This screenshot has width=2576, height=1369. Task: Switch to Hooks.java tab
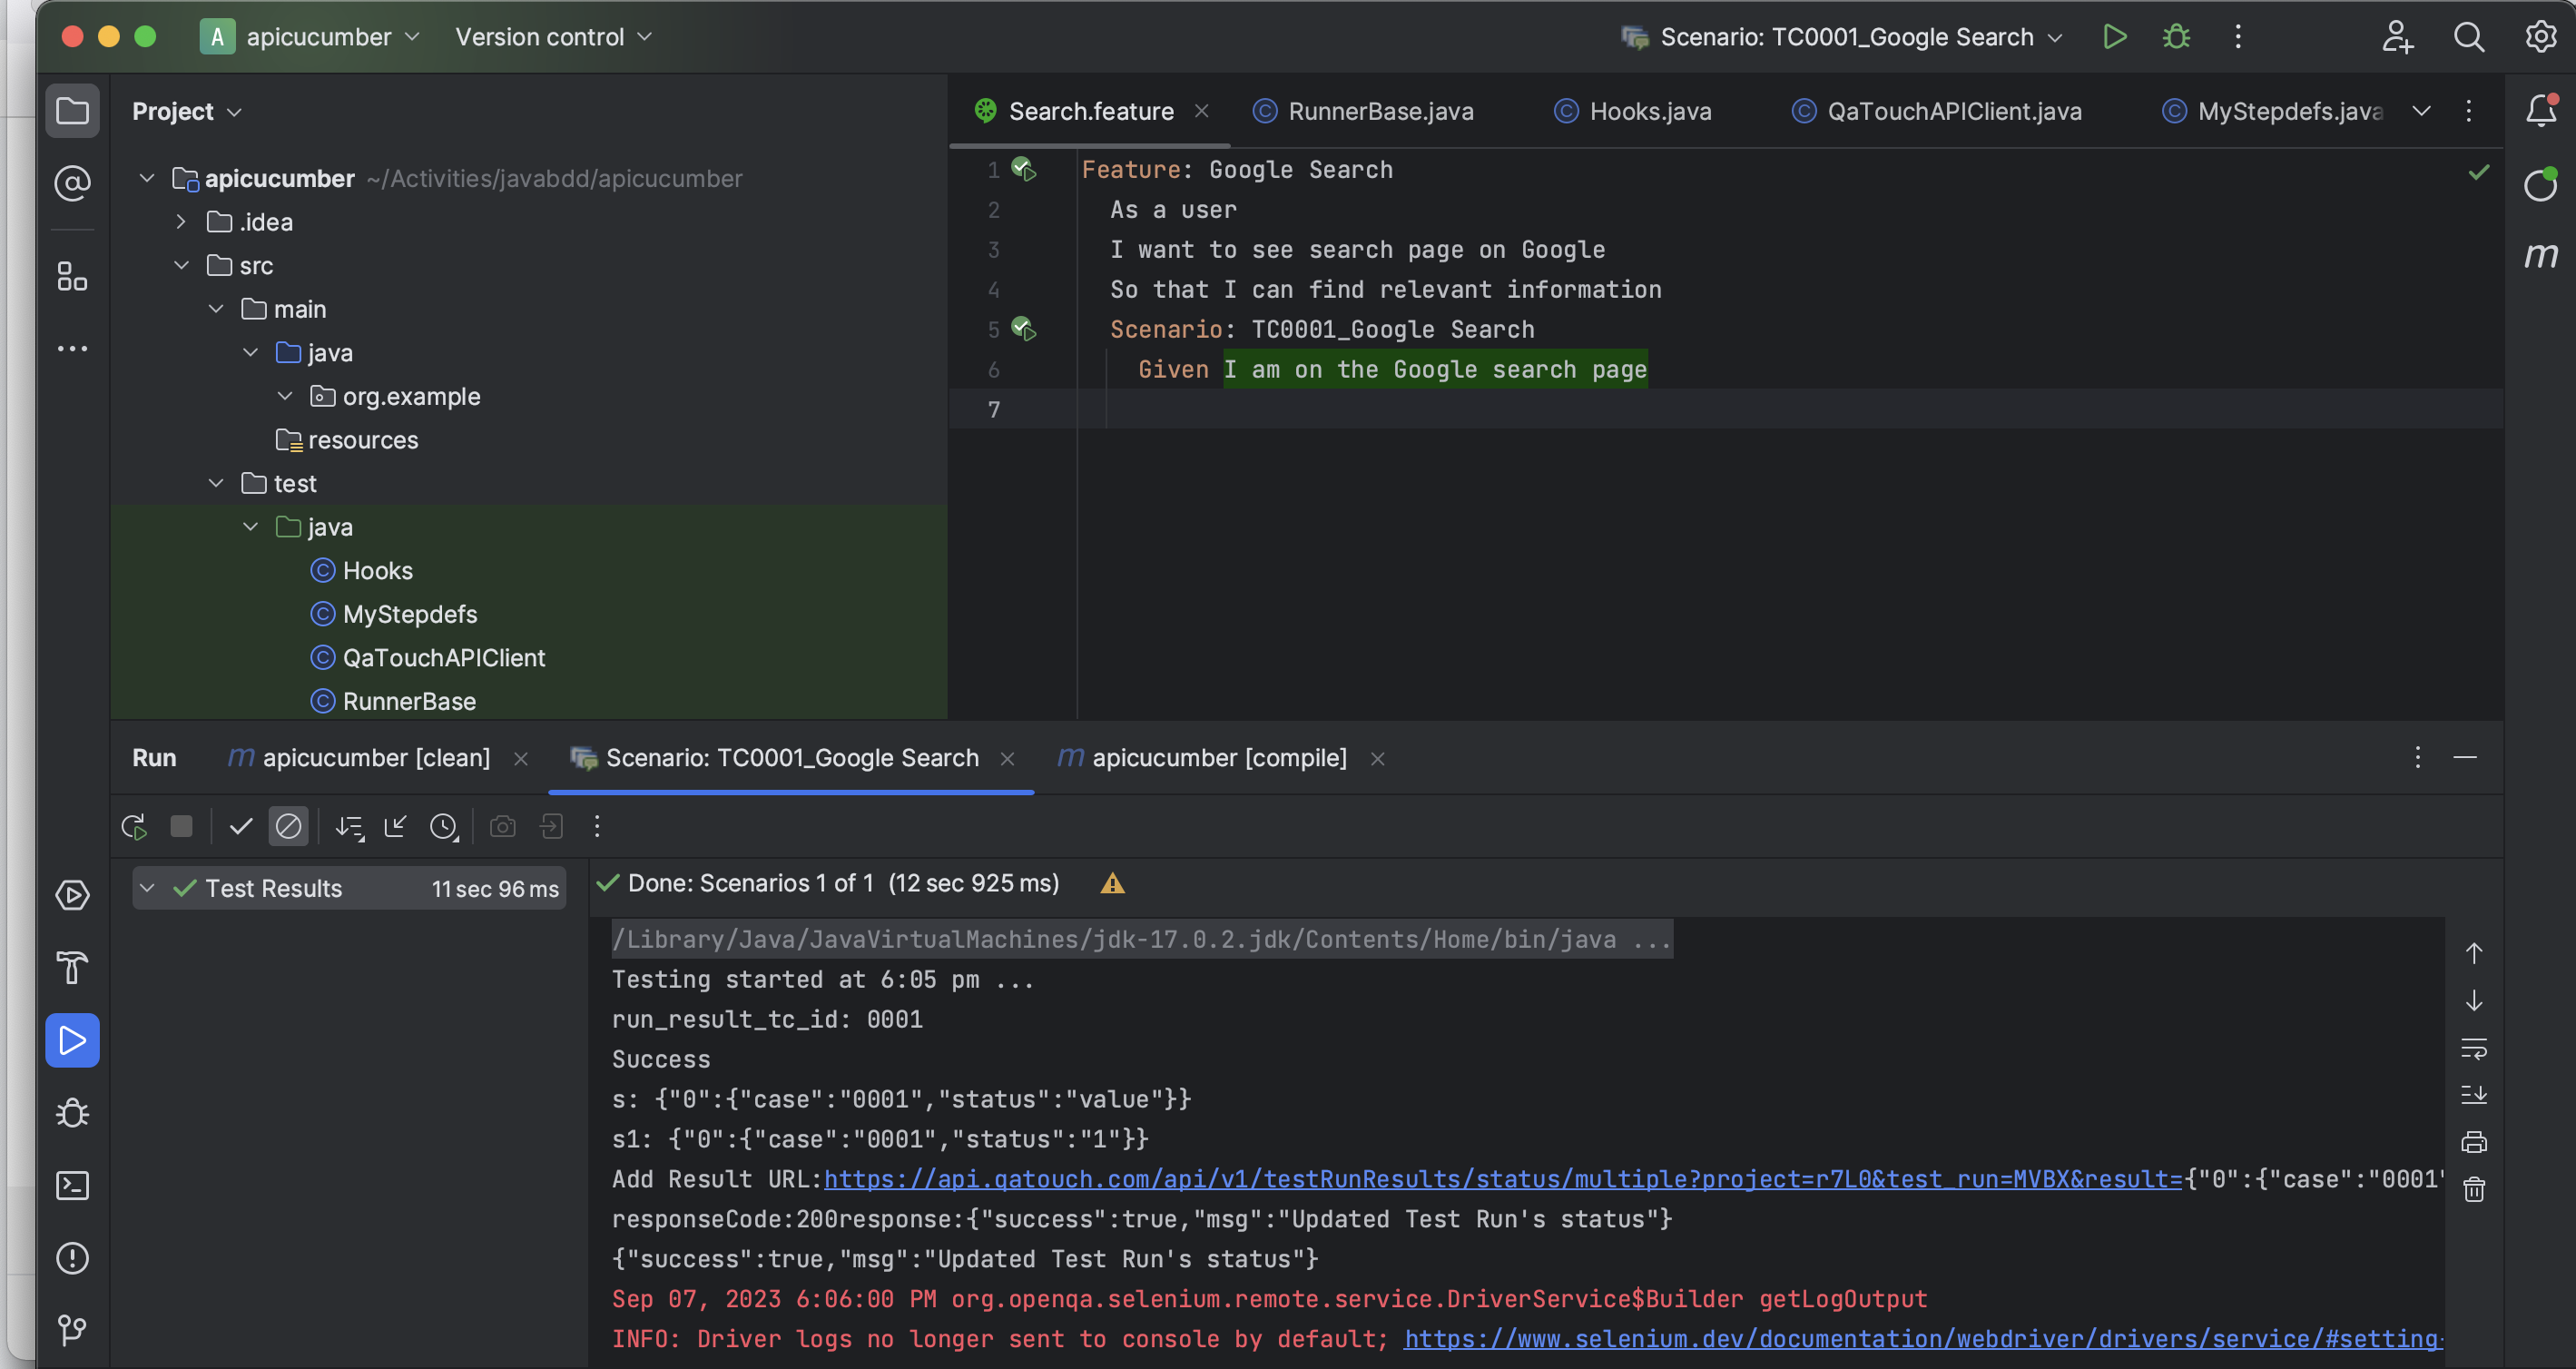(1633, 111)
